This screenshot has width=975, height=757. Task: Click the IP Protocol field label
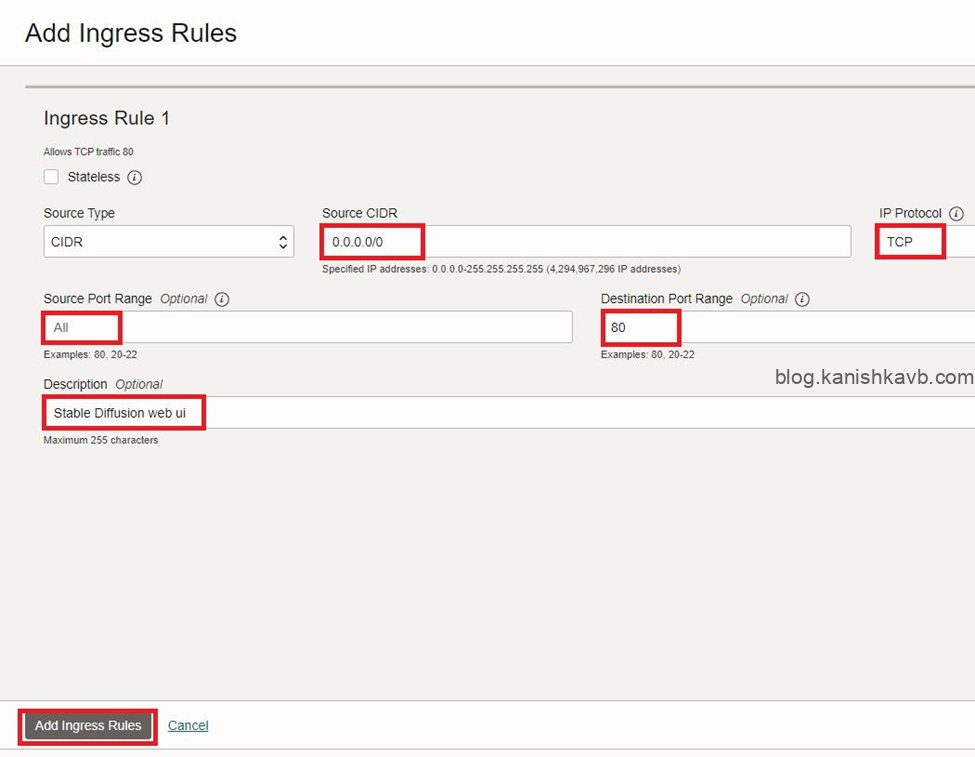910,213
